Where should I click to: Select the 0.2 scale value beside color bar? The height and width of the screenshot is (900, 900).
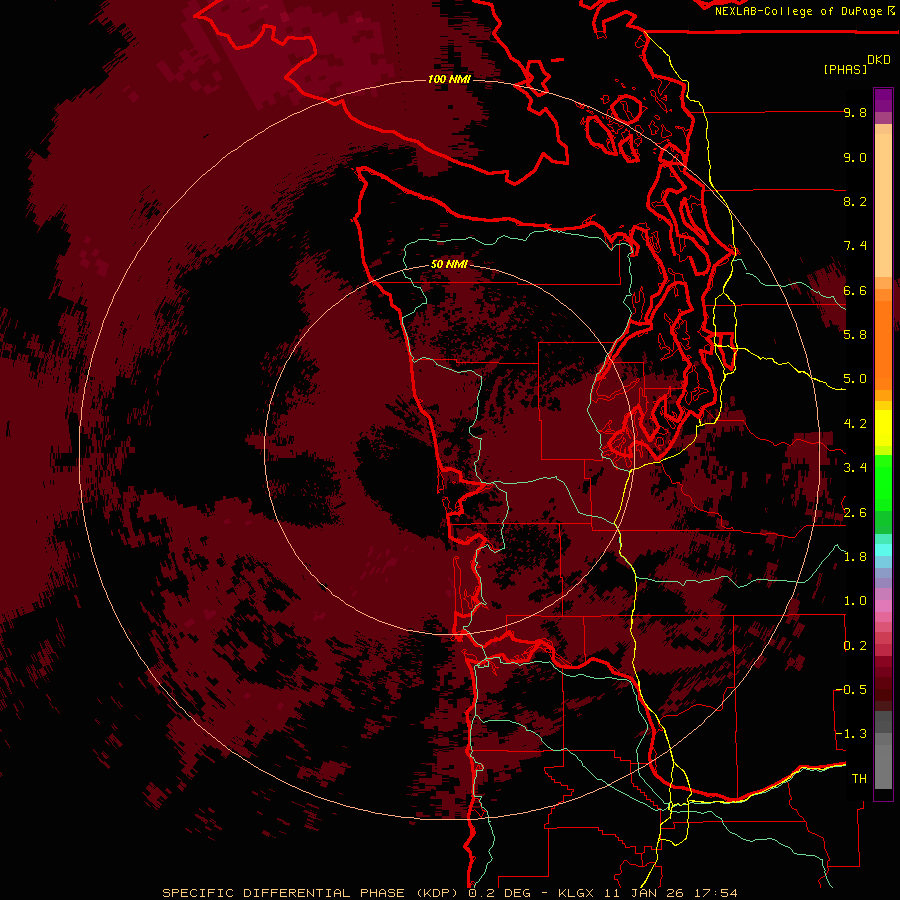click(x=855, y=646)
